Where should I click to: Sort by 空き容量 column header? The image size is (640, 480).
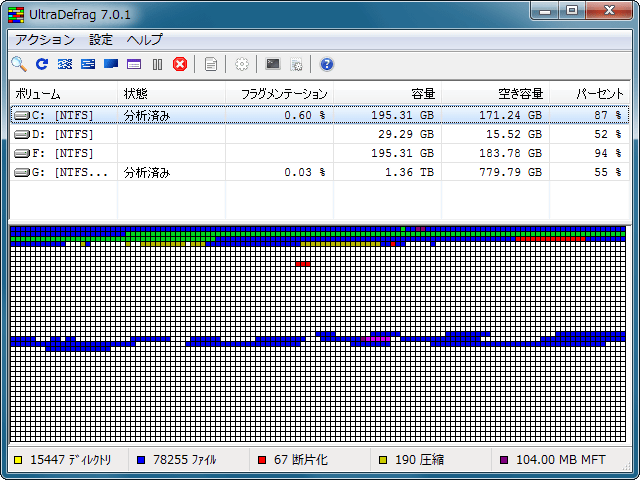pyautogui.click(x=495, y=94)
